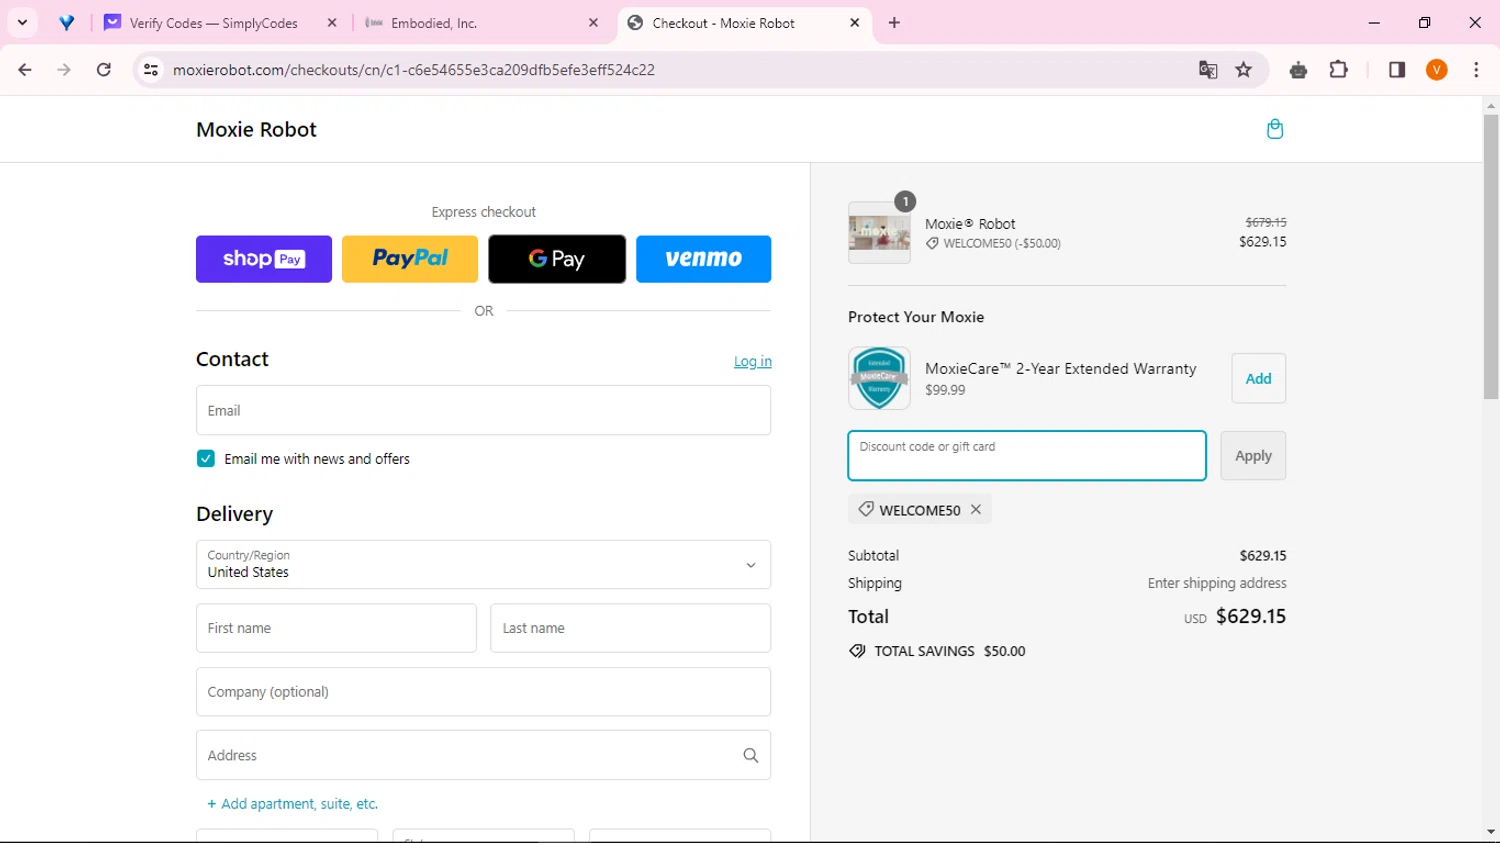Screen dimensions: 1500x843
Task: View site information icon in address bar
Action: [x=151, y=70]
